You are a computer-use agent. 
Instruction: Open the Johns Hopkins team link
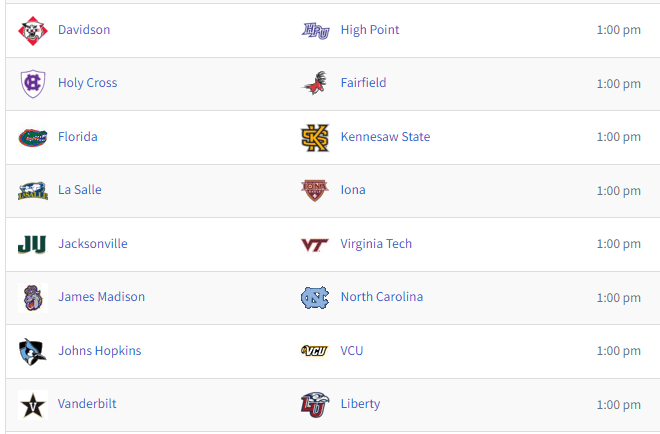(x=100, y=351)
